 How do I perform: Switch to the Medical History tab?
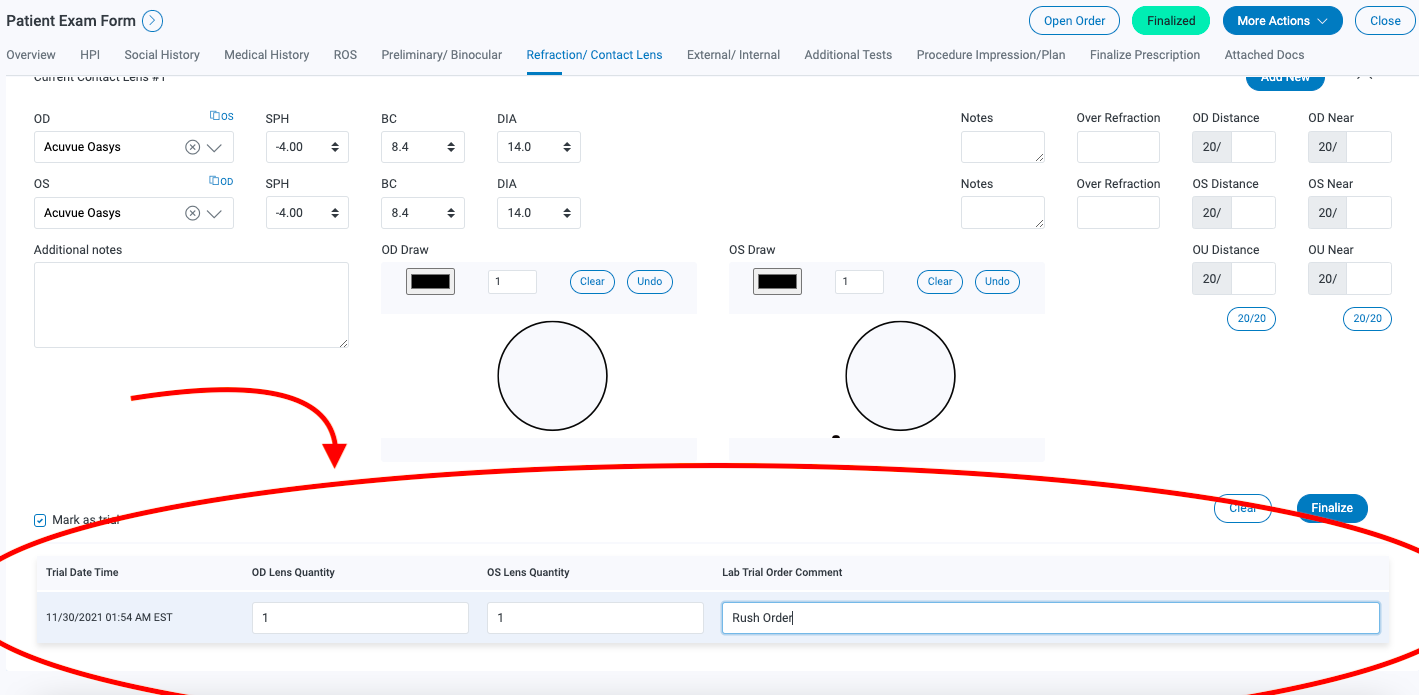[x=266, y=55]
